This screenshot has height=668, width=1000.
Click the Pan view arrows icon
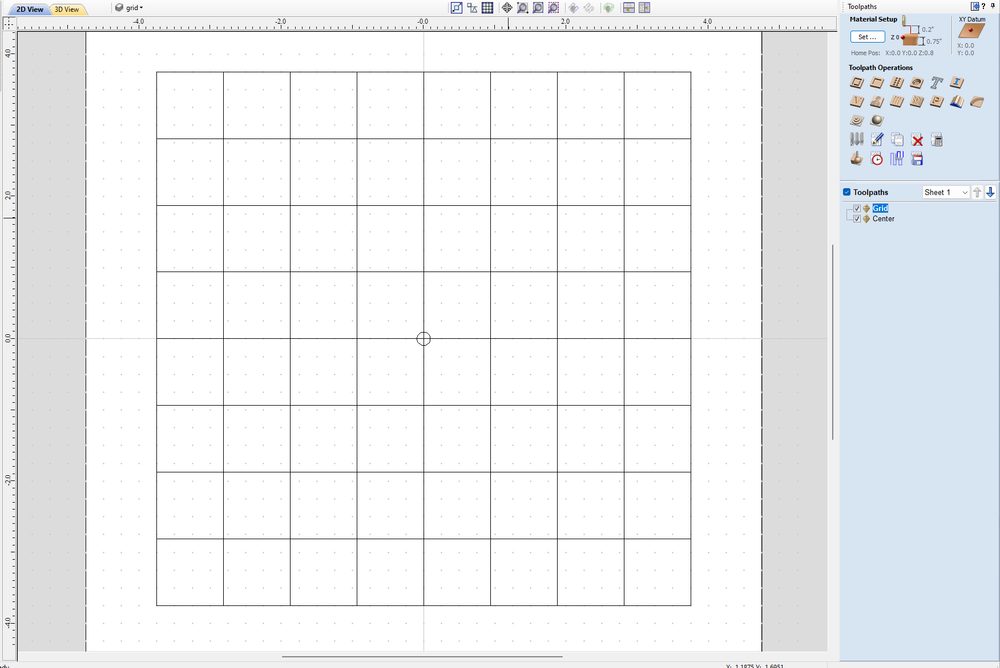507,8
